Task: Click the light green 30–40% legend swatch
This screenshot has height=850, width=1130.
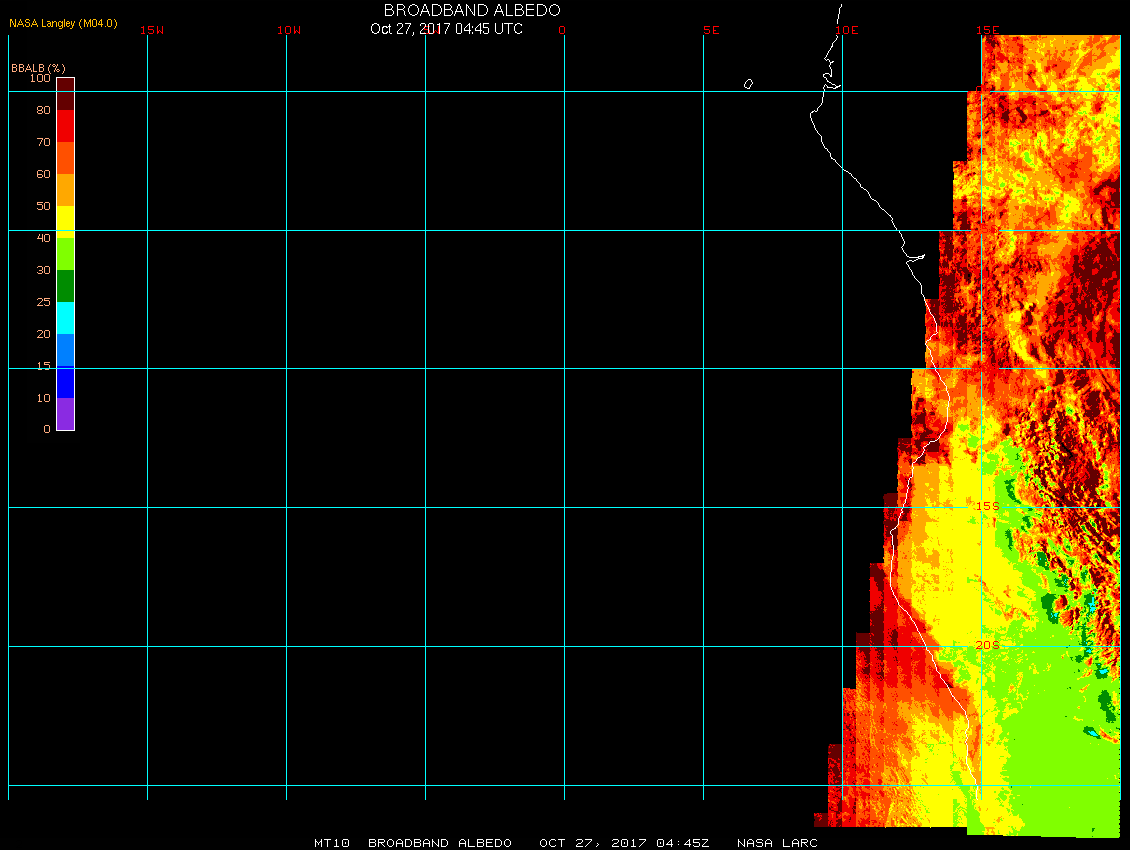Action: point(65,253)
